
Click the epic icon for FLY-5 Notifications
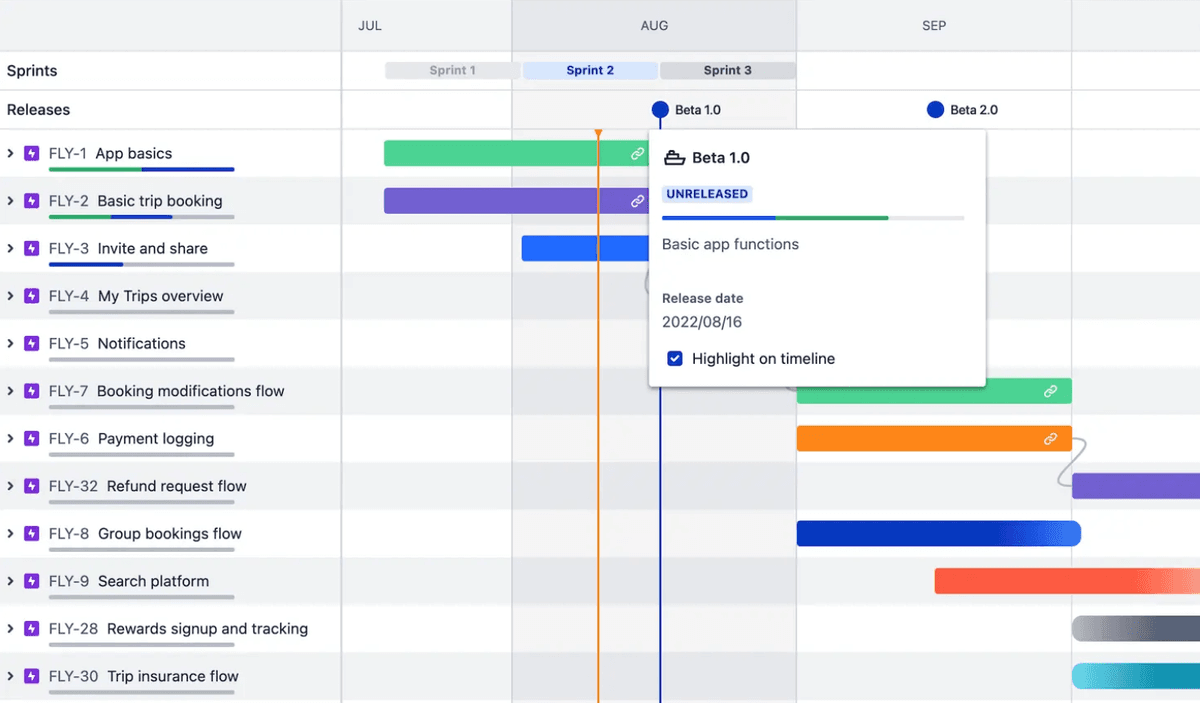31,344
